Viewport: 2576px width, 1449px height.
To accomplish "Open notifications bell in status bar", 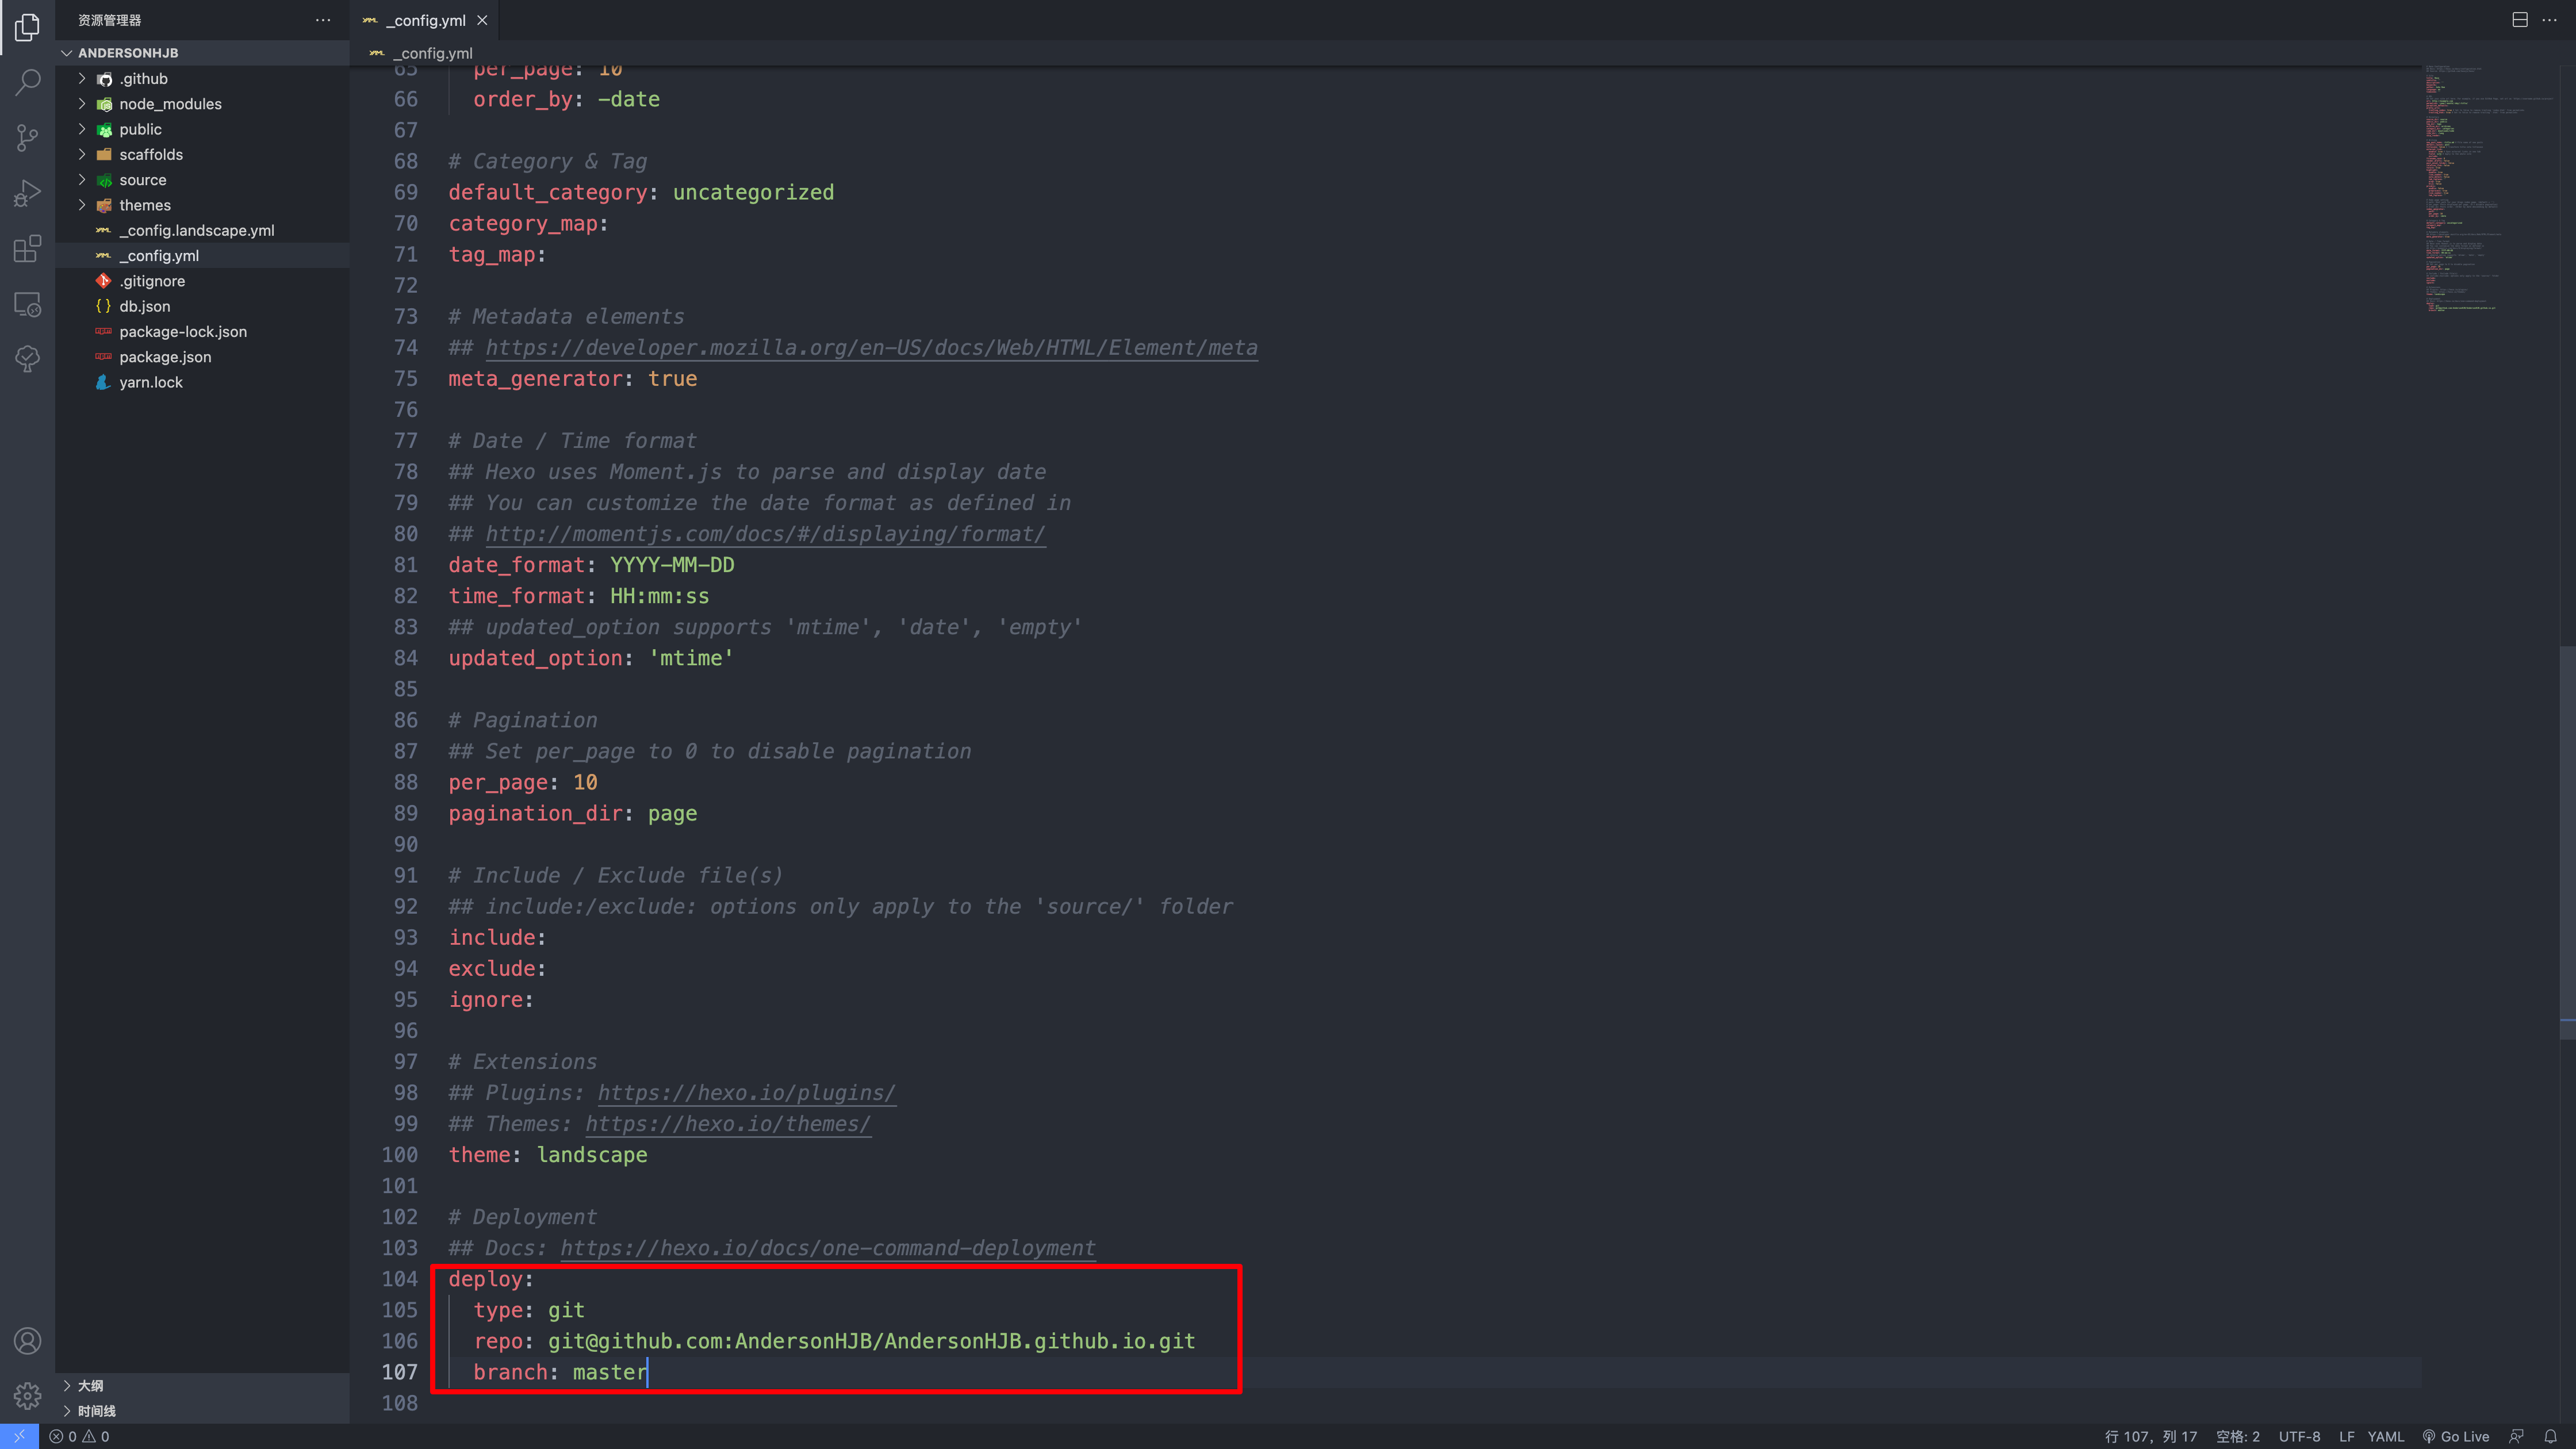I will coord(2551,1436).
